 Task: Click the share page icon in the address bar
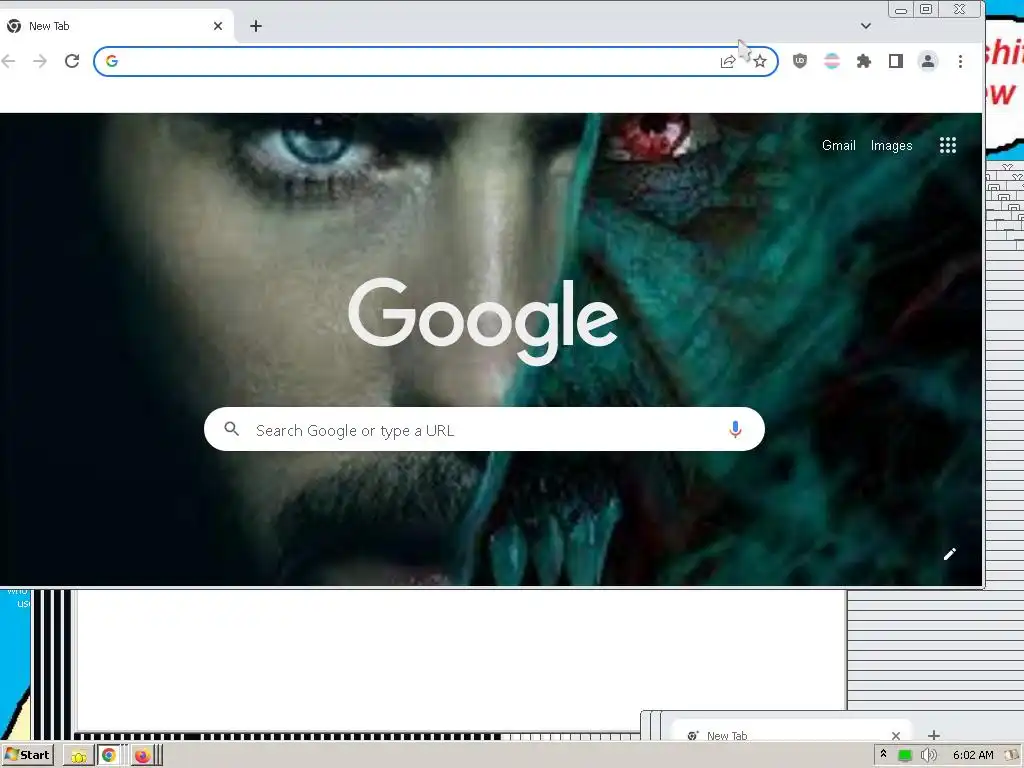click(728, 61)
